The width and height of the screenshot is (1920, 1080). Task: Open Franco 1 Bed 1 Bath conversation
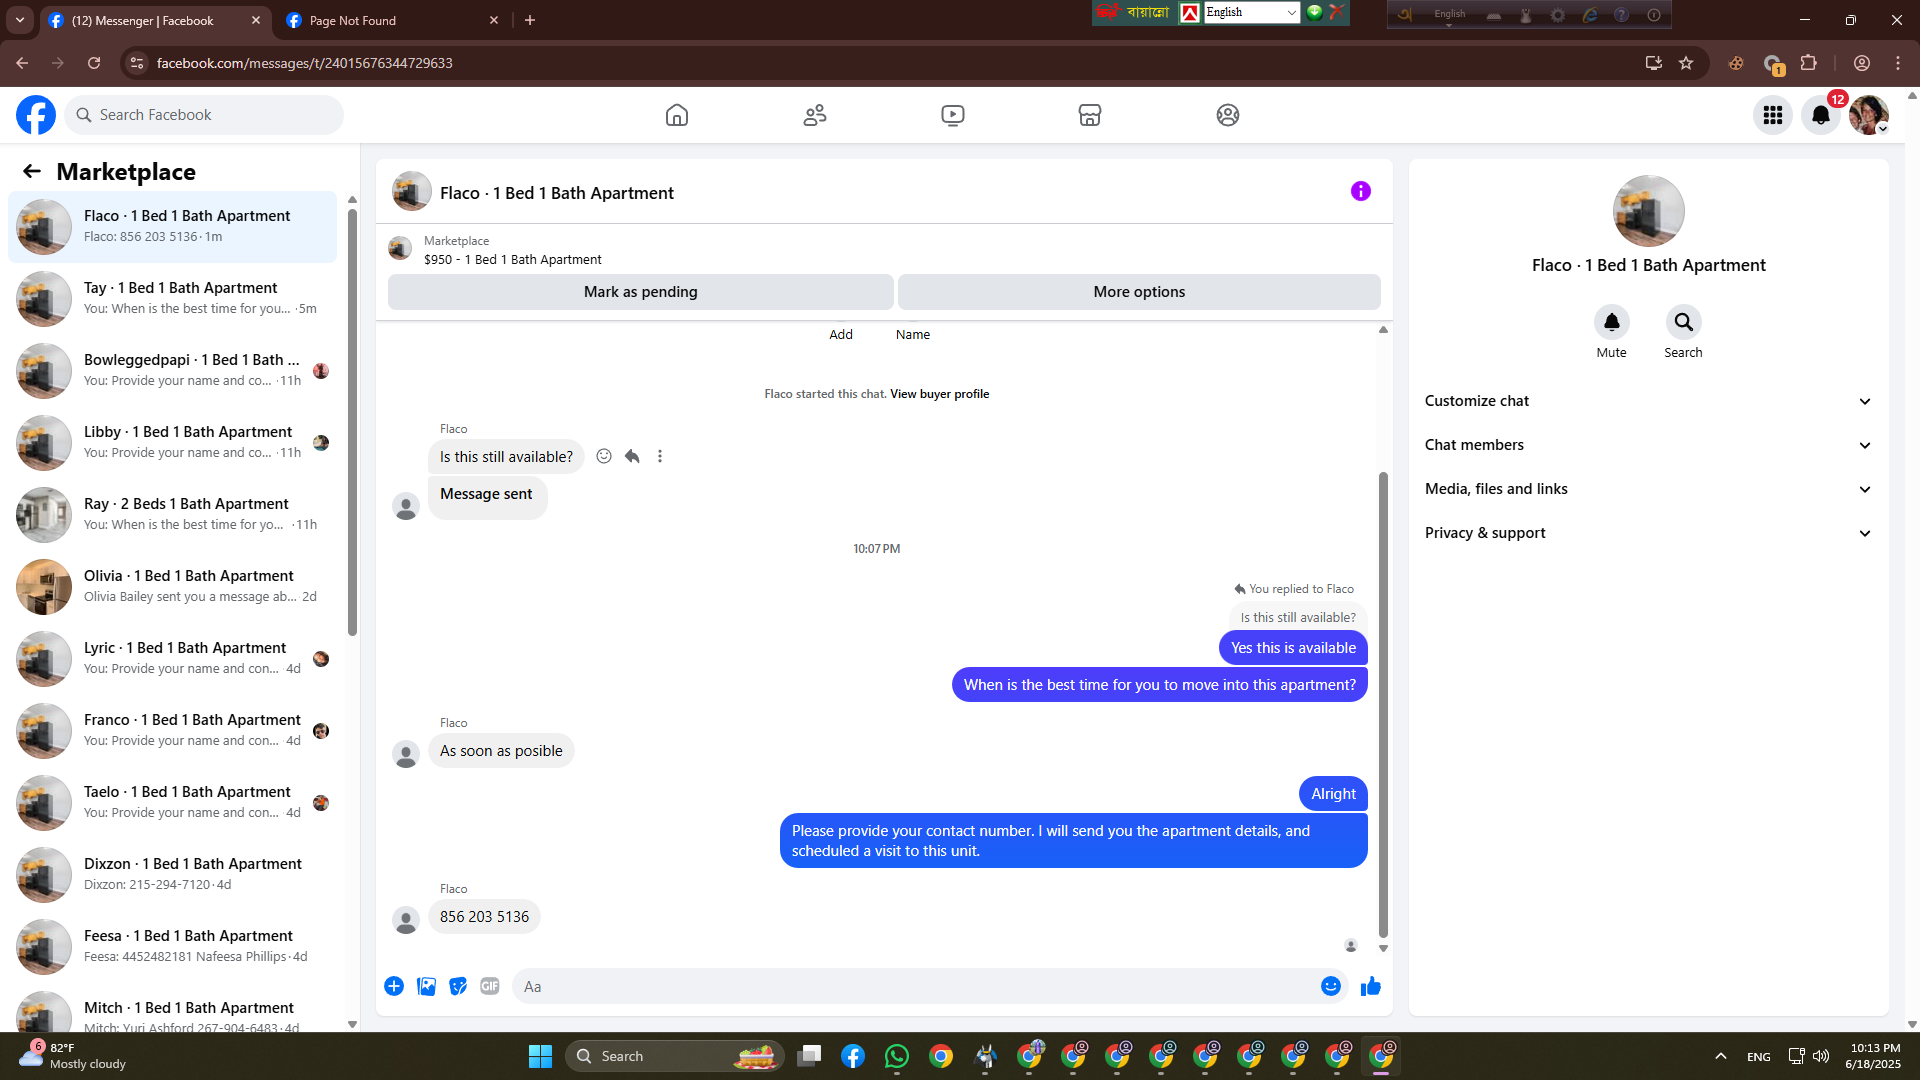click(173, 730)
